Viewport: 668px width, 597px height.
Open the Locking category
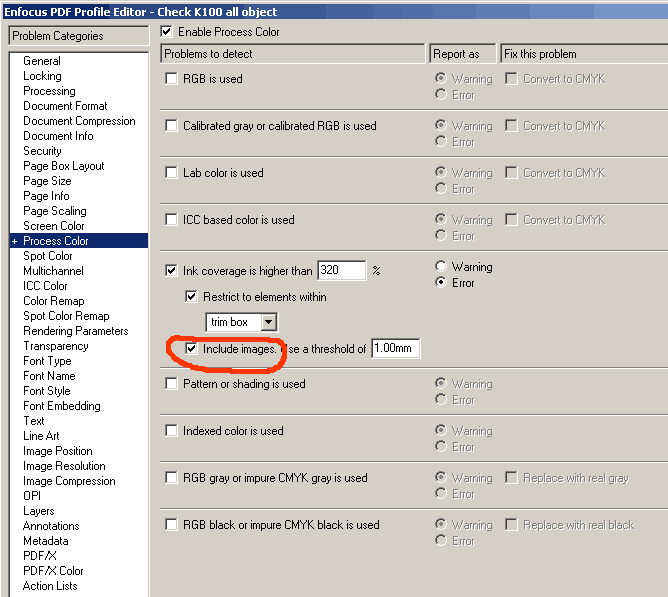coord(42,76)
